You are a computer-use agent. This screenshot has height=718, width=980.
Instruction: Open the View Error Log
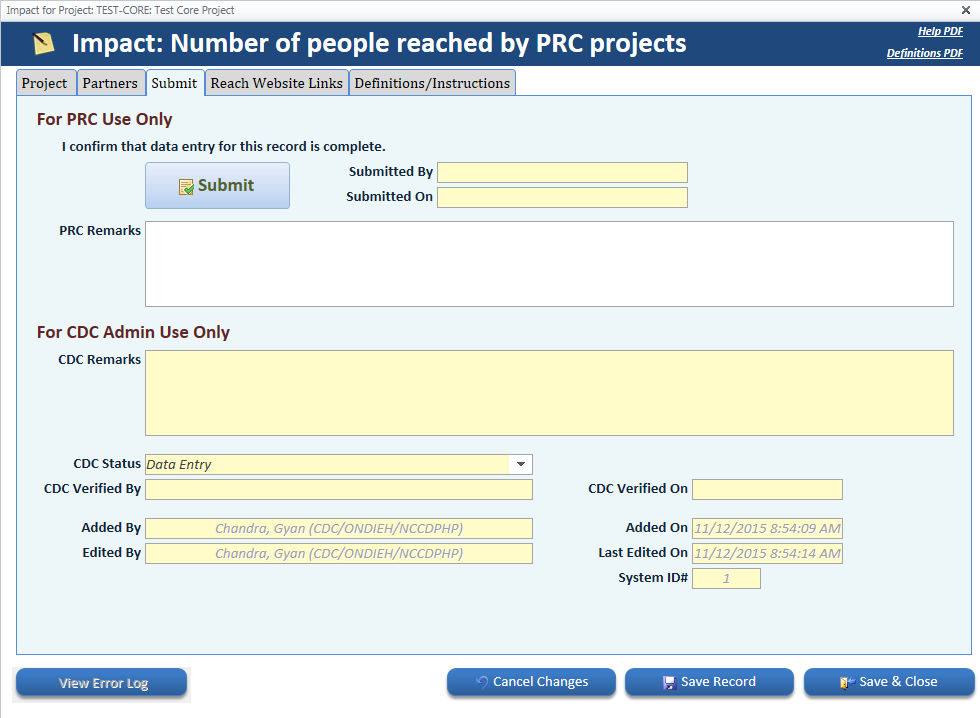pos(102,683)
